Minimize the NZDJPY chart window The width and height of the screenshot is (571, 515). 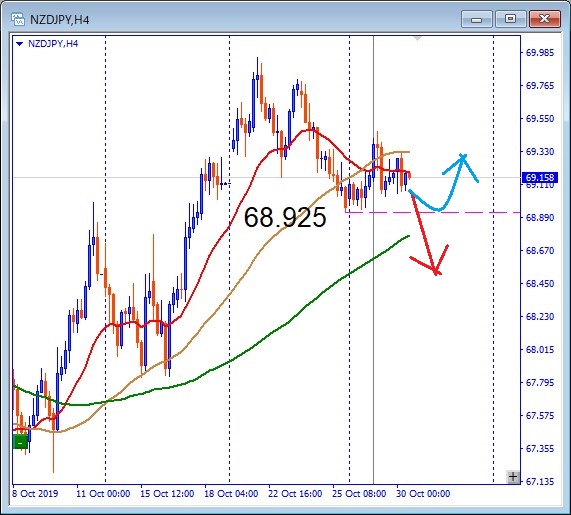[x=476, y=19]
